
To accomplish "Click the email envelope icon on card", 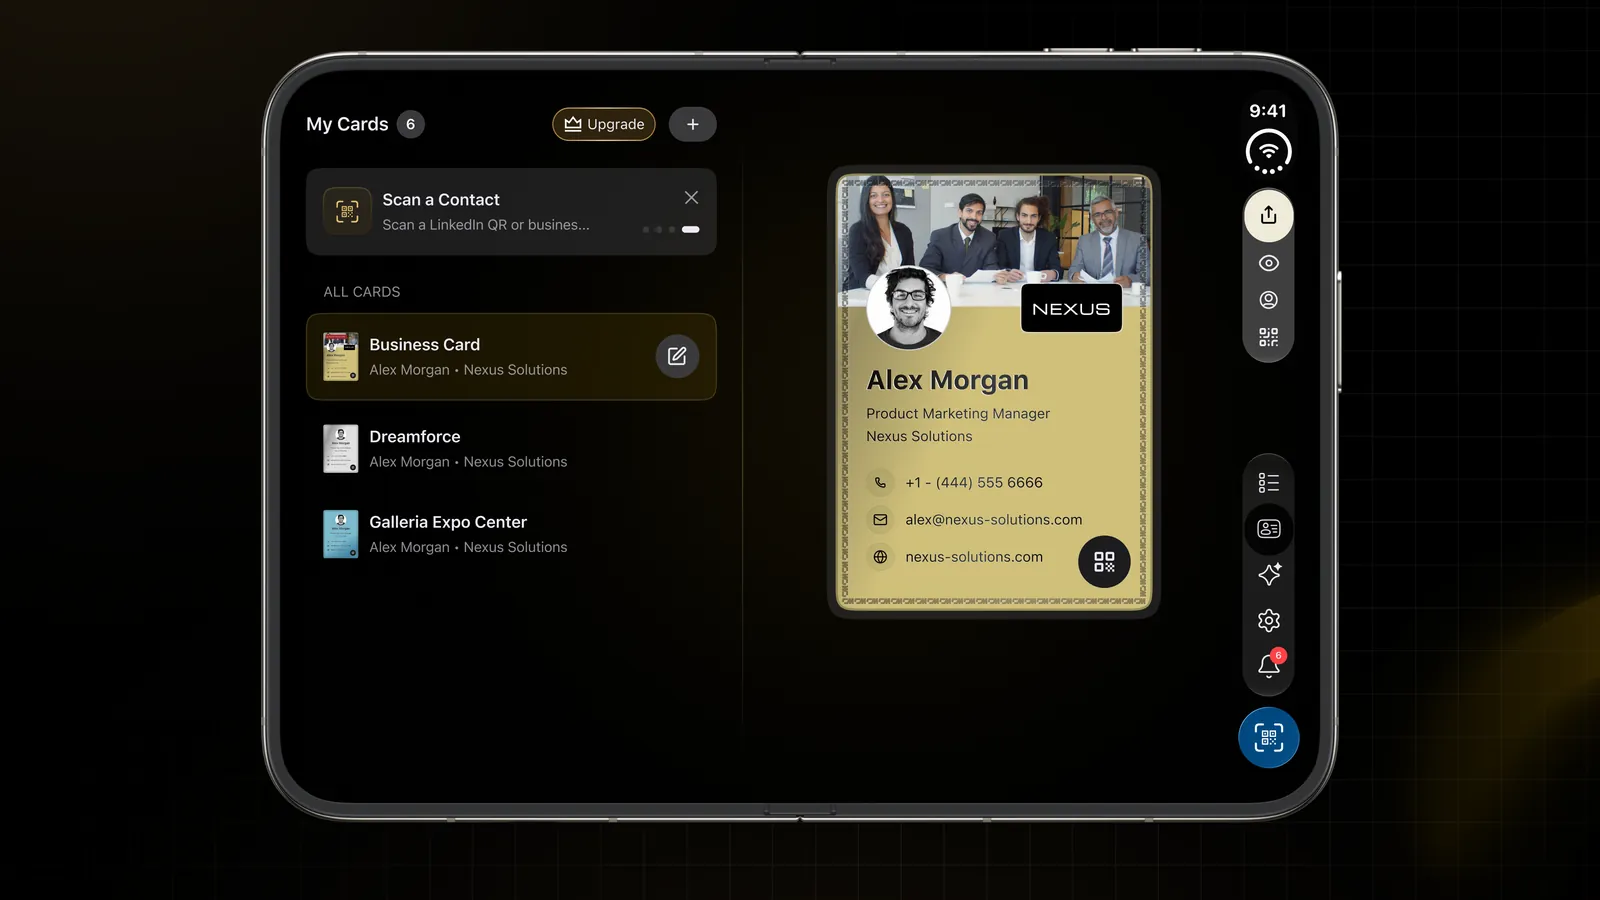I will click(880, 520).
